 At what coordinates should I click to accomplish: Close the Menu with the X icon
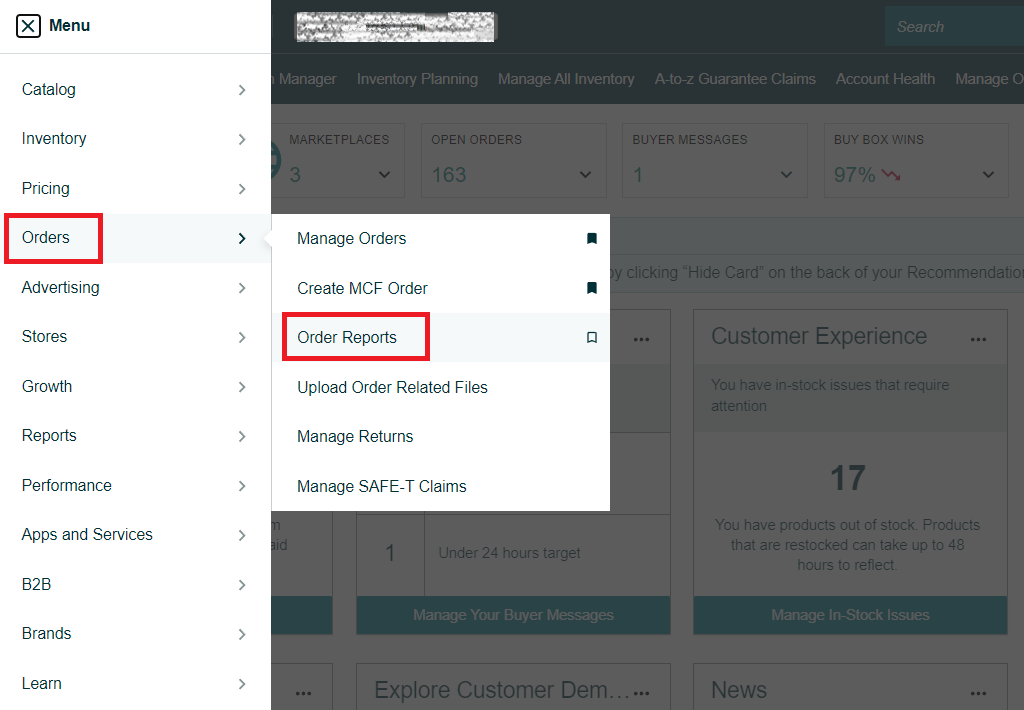click(x=28, y=26)
